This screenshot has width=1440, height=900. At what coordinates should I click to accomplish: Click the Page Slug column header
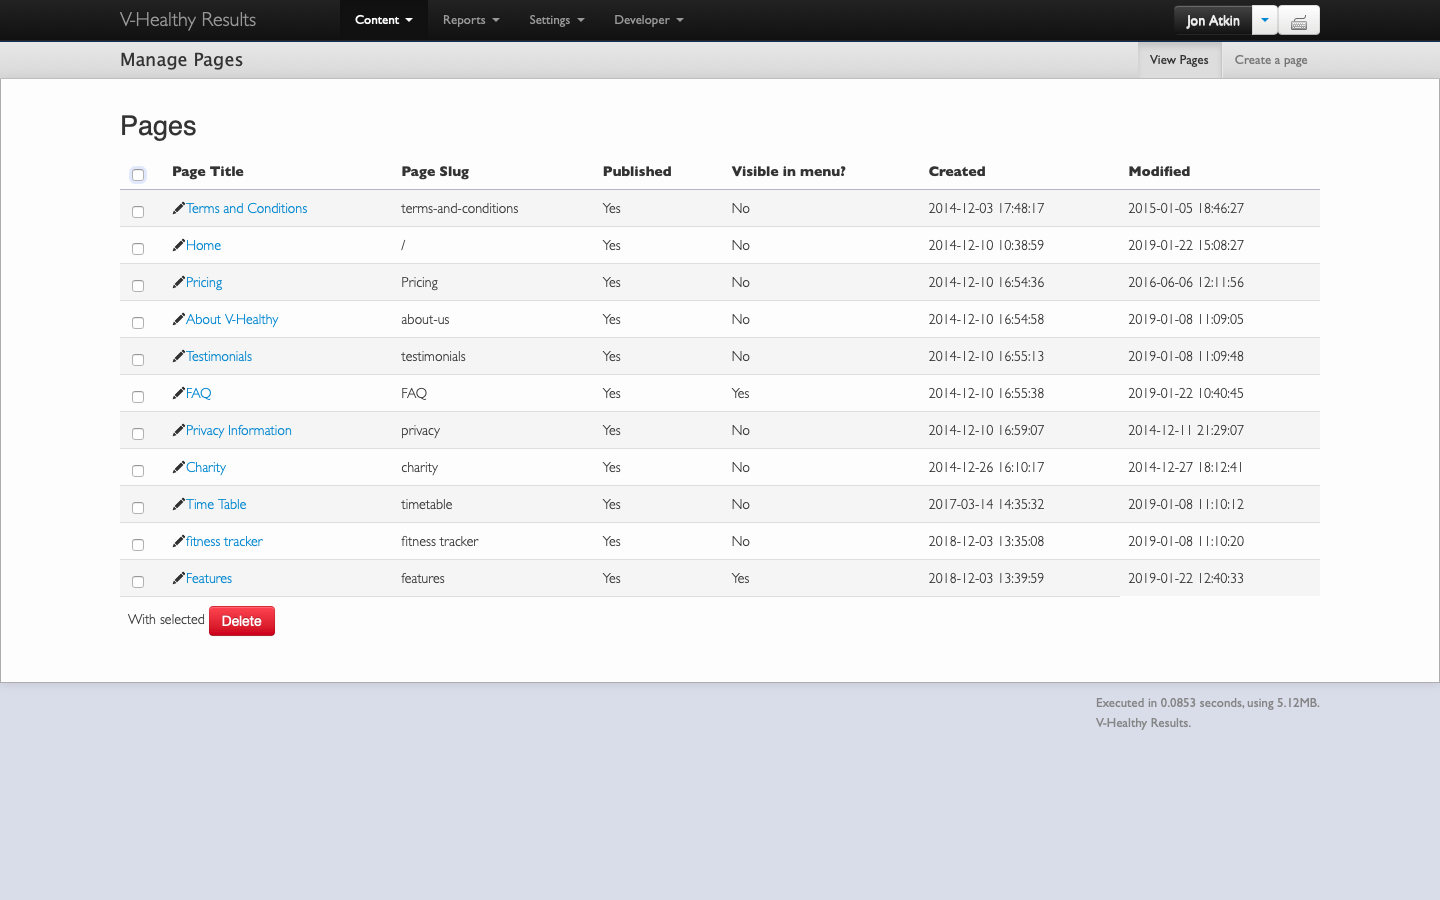click(435, 171)
